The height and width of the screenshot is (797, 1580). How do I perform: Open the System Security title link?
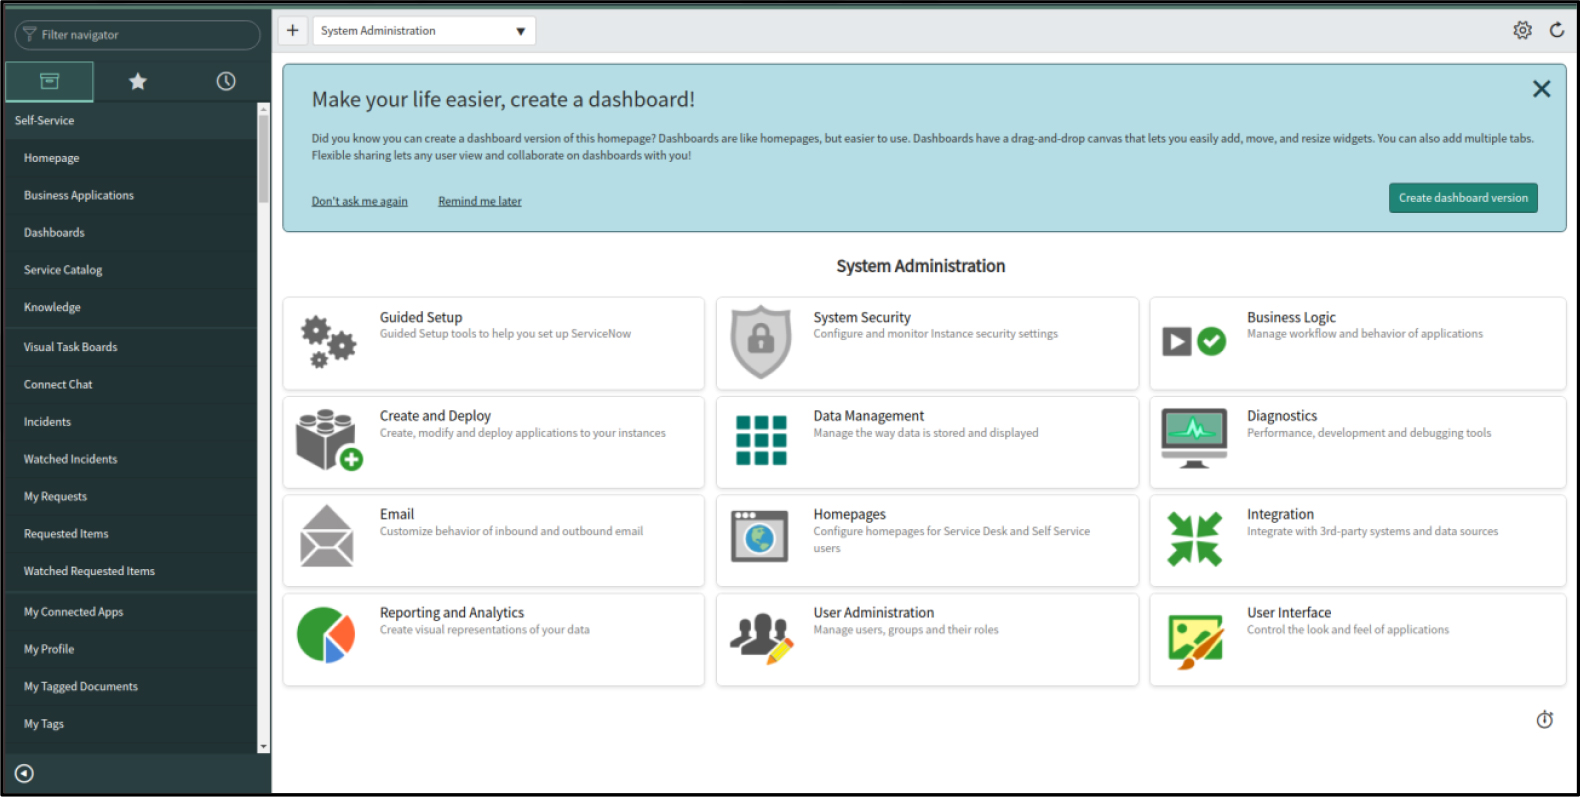point(862,317)
